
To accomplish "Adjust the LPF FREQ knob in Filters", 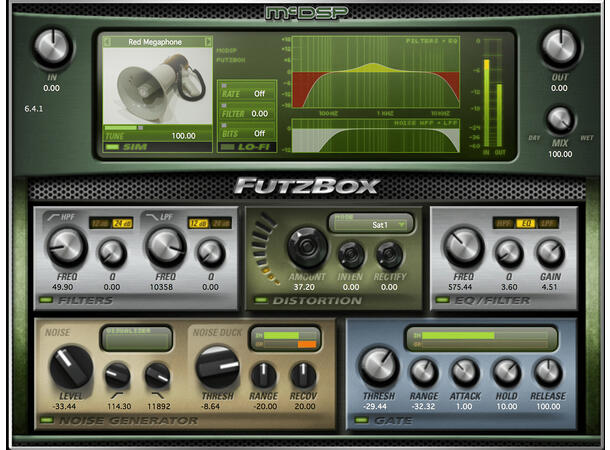I will 166,247.
